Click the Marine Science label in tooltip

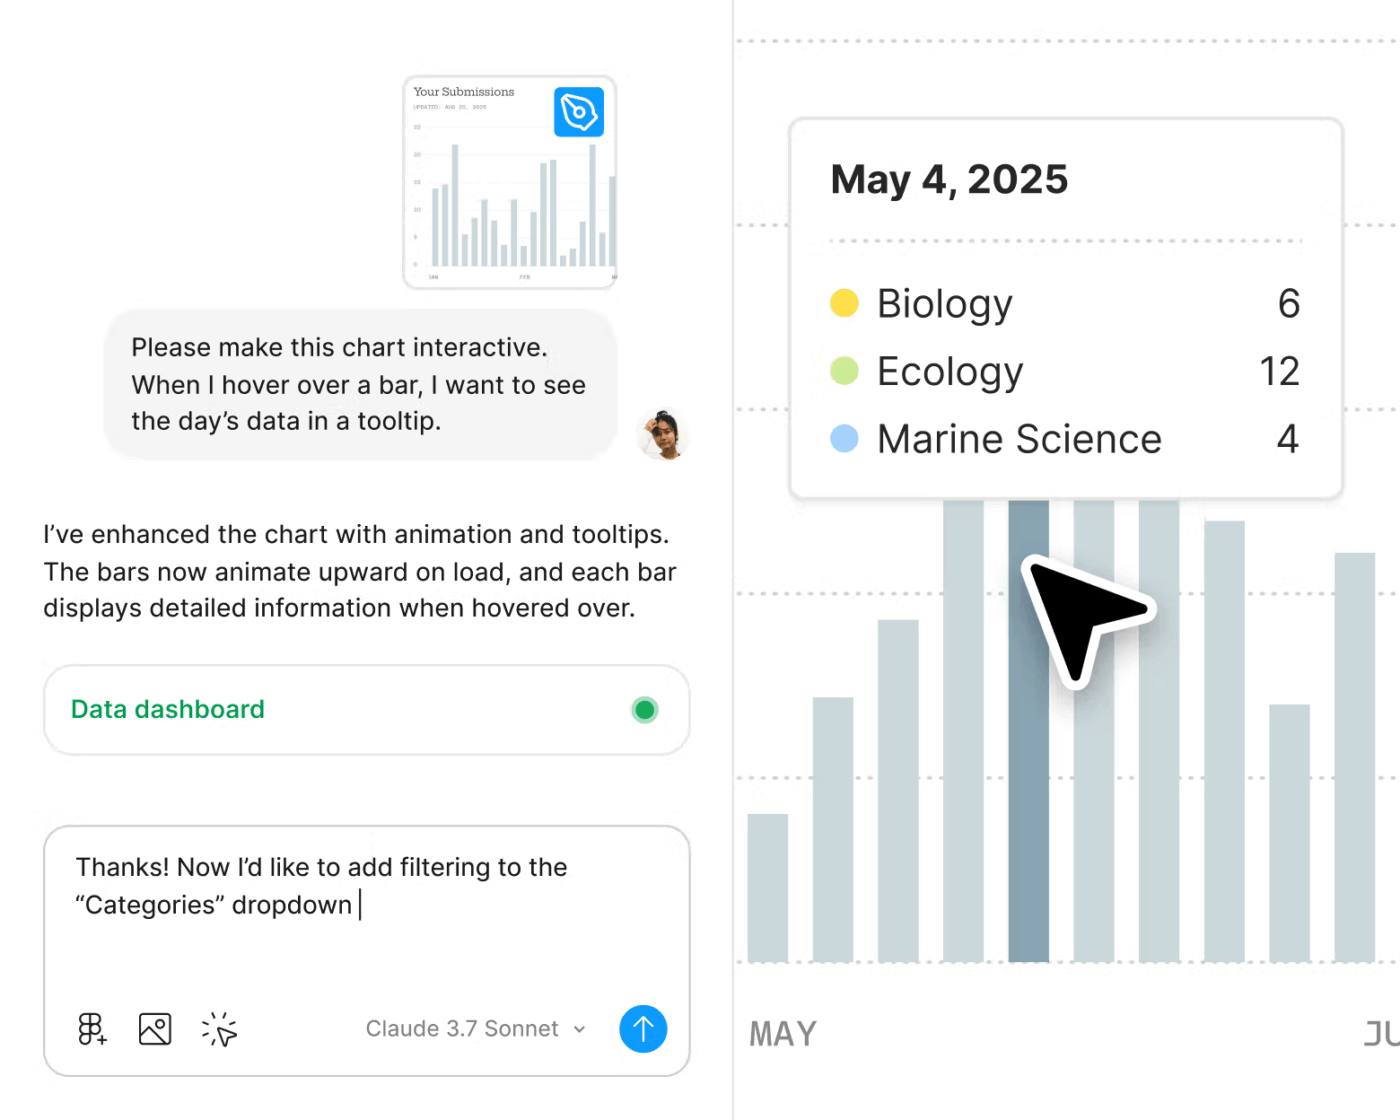1019,439
